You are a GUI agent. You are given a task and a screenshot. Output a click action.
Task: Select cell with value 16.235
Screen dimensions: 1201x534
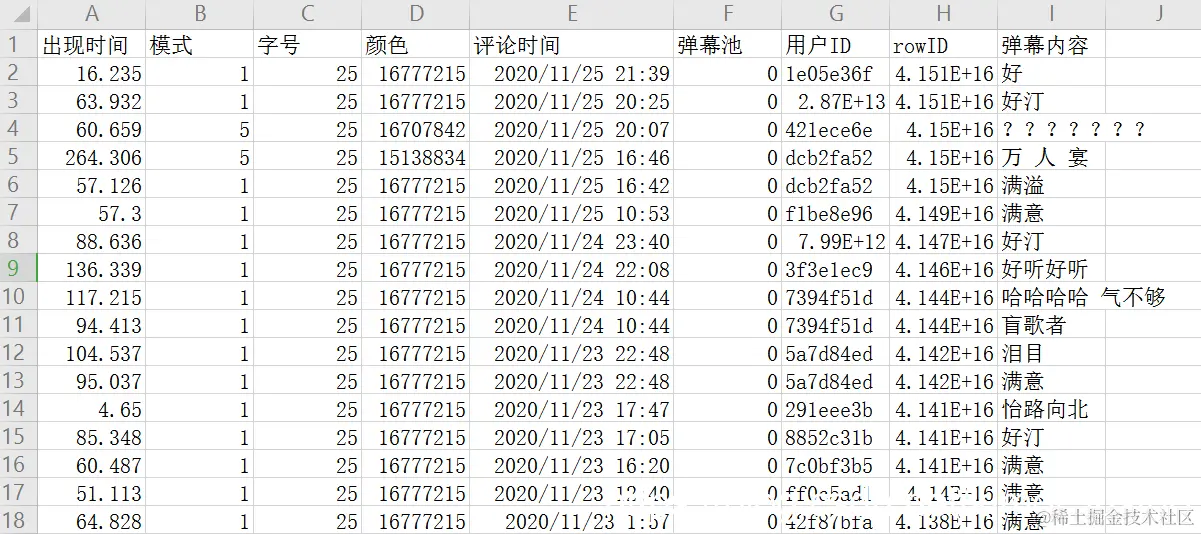(x=92, y=73)
